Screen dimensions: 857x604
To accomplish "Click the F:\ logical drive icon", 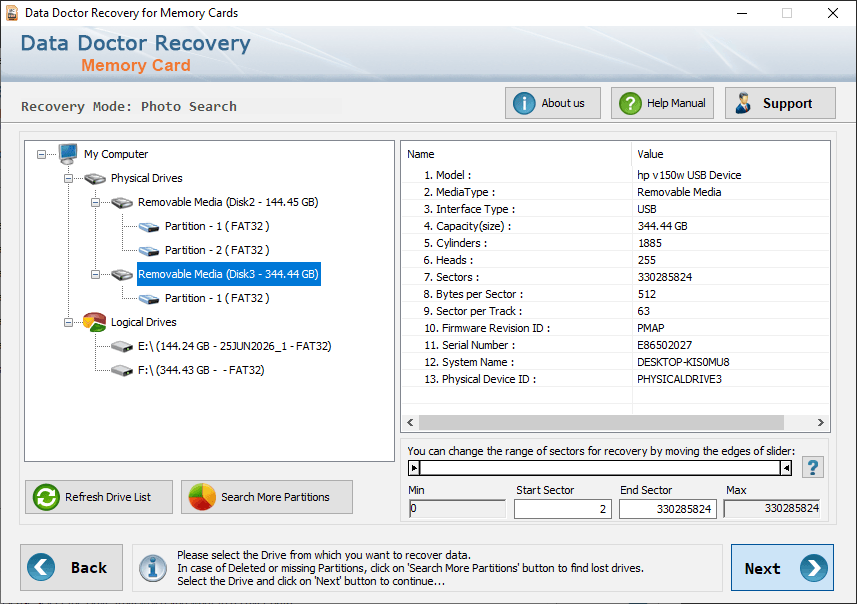I will point(122,371).
